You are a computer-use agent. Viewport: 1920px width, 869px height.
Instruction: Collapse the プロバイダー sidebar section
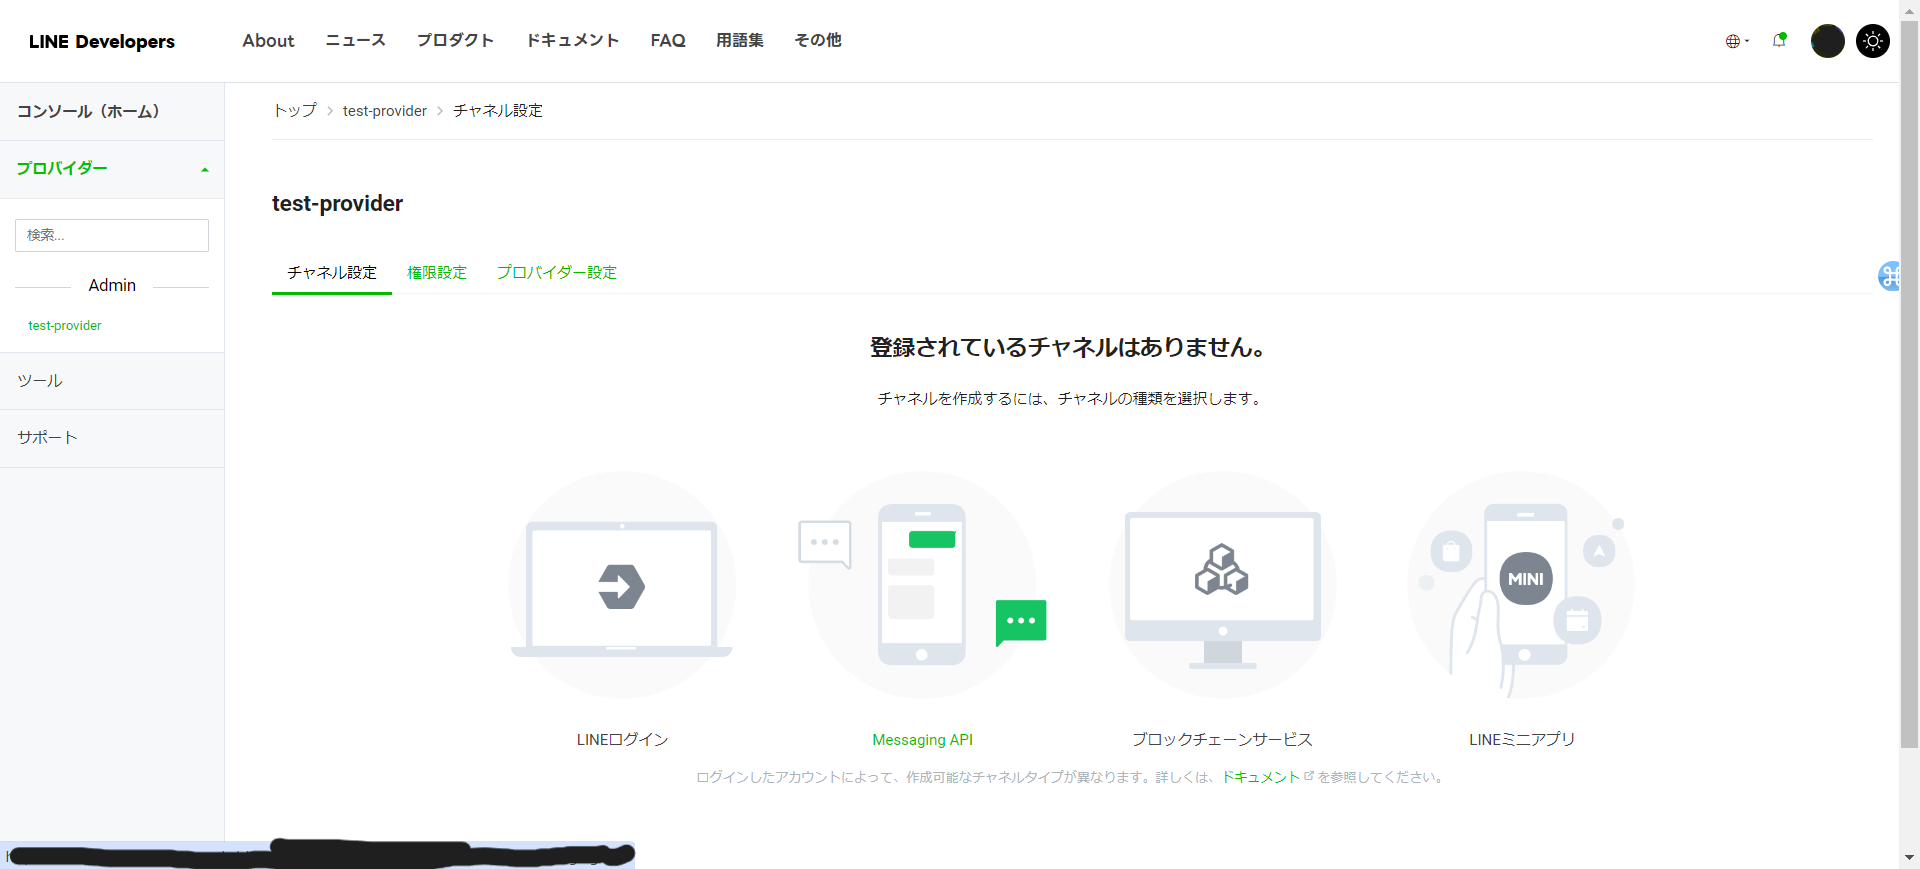pos(112,169)
